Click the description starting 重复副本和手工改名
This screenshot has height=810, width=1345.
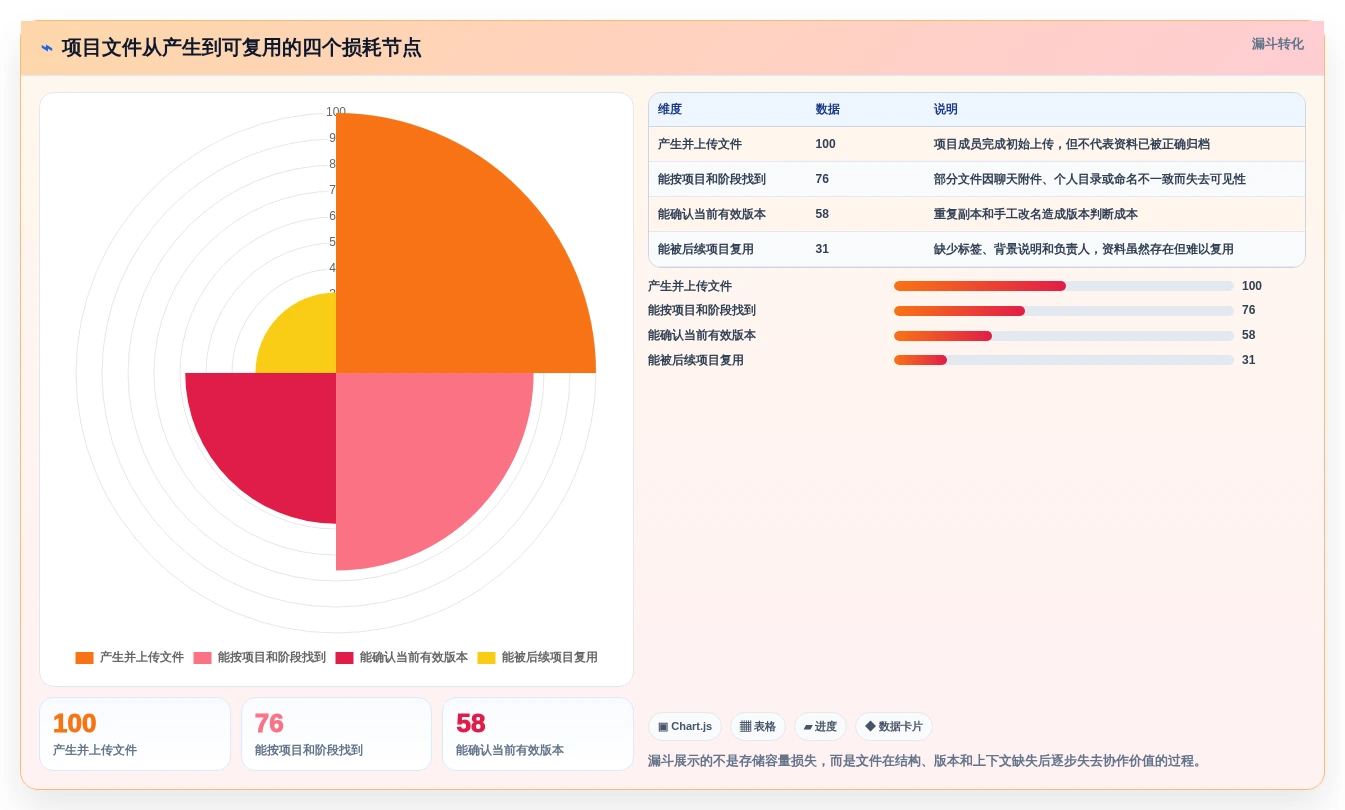click(x=1036, y=215)
